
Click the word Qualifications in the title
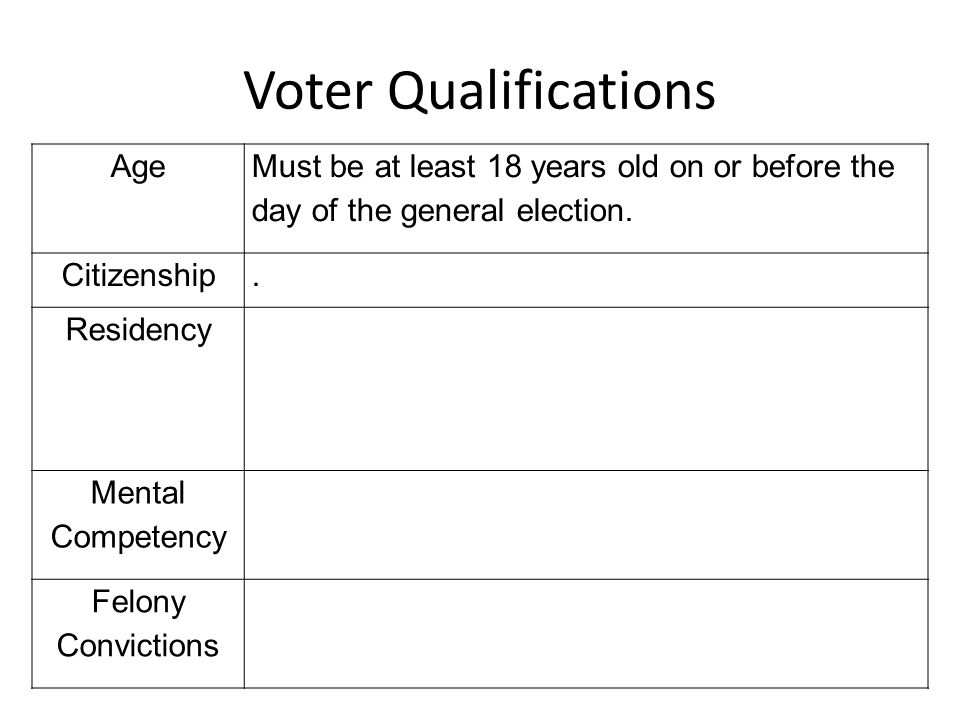[552, 91]
